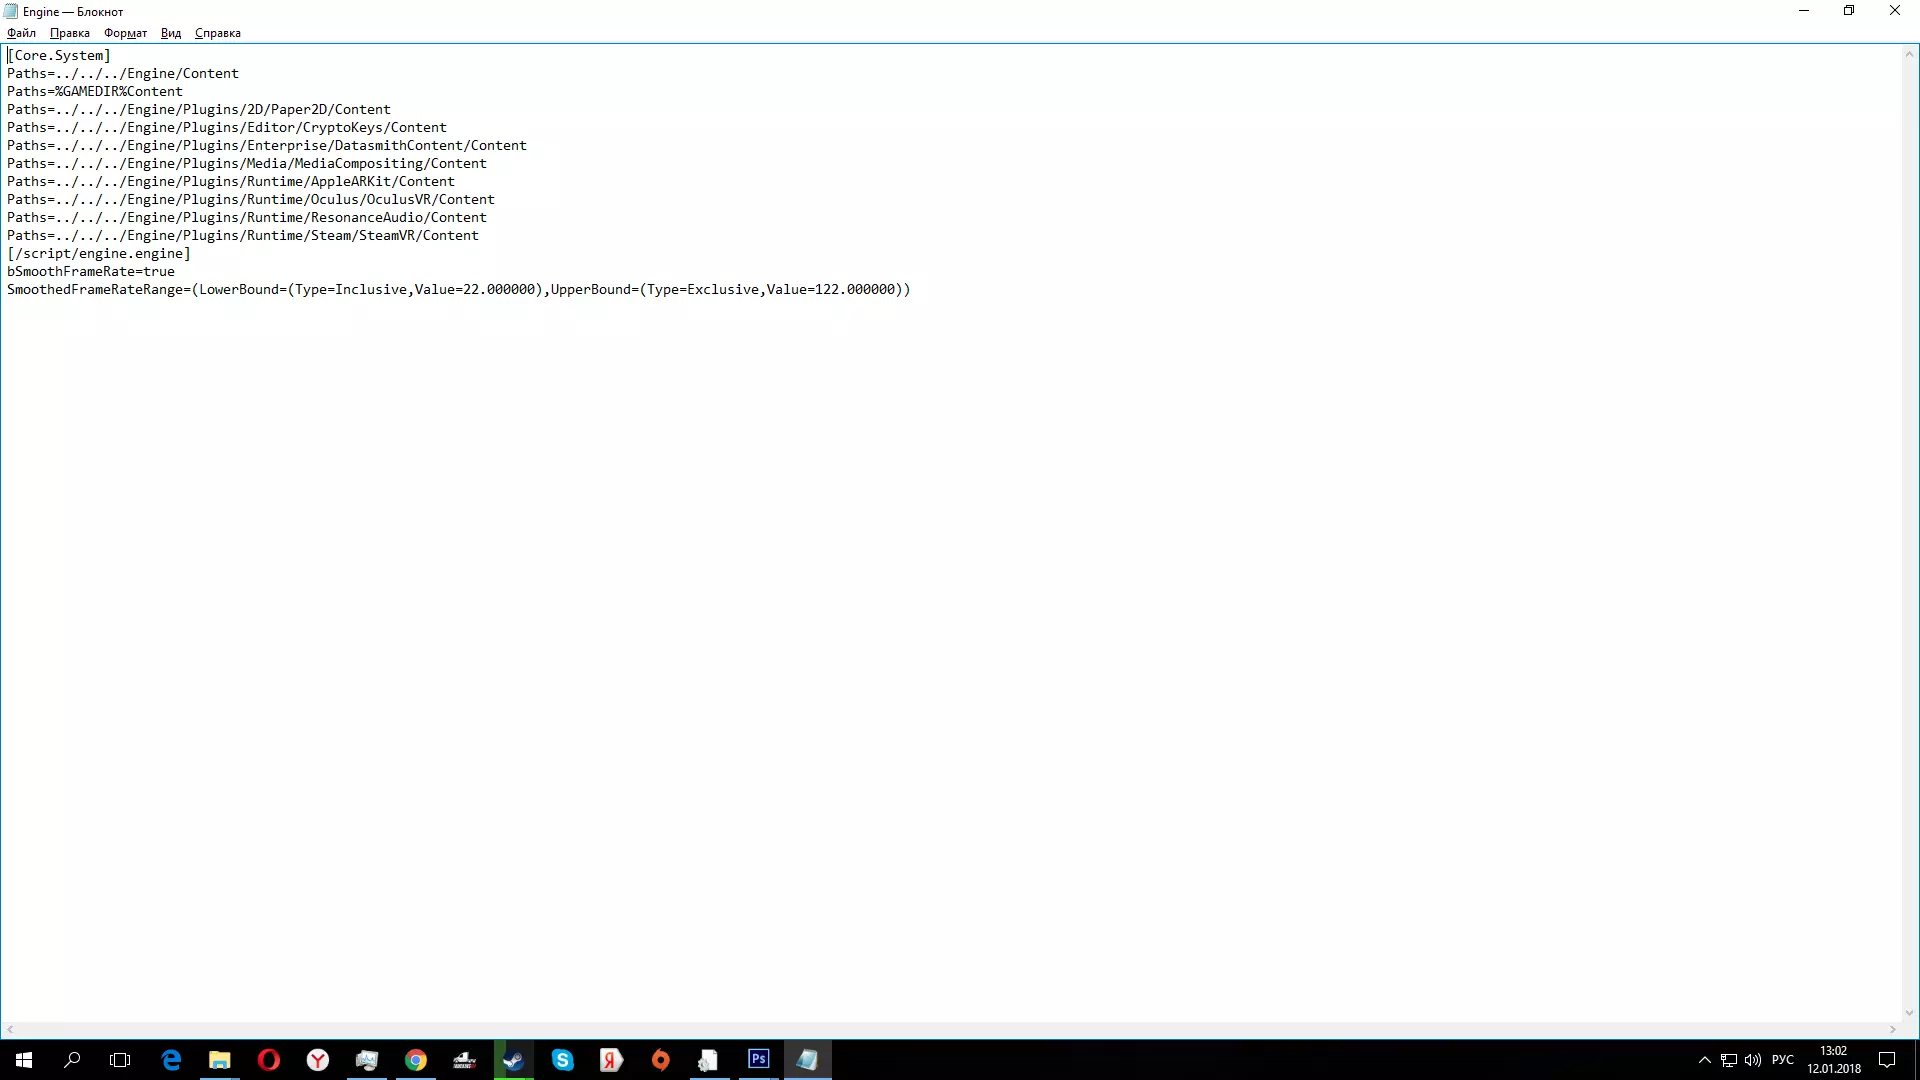
Task: Switch input language РУС indicator
Action: pyautogui.click(x=1783, y=1060)
